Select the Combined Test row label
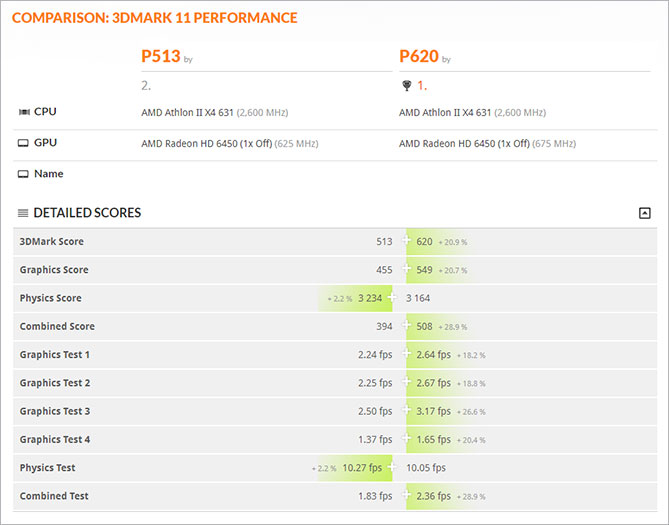669x525 pixels. 54,496
